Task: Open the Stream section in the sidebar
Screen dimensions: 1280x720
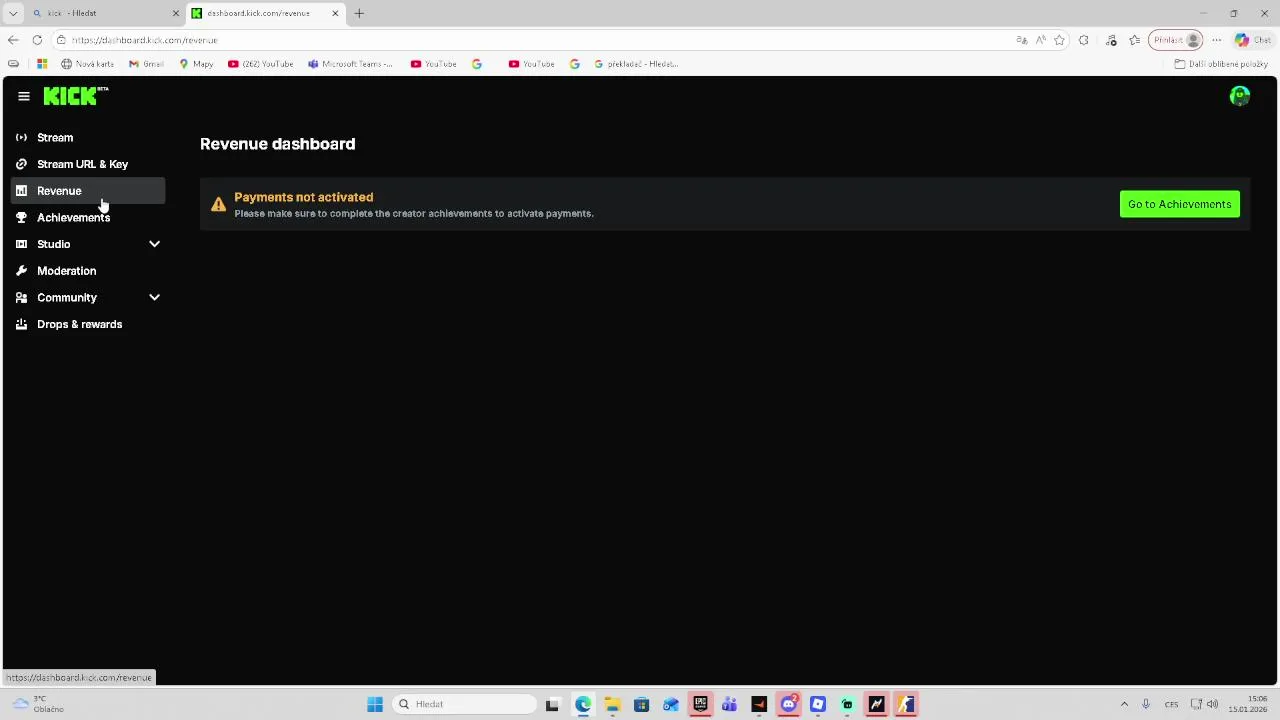Action: [x=88, y=137]
